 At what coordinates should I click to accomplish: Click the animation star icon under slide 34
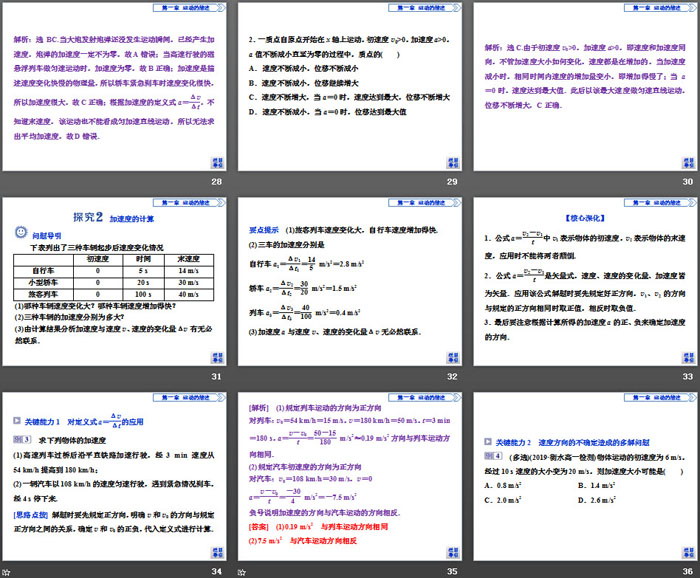[x=6, y=572]
